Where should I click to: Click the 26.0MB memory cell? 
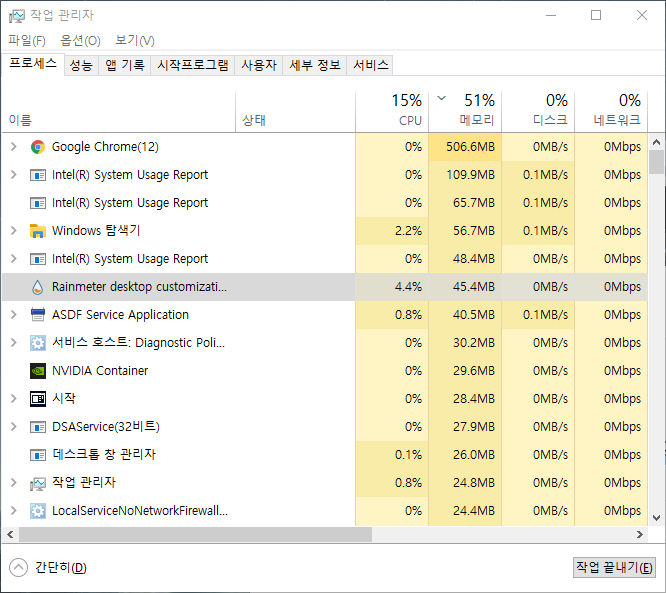[465, 455]
